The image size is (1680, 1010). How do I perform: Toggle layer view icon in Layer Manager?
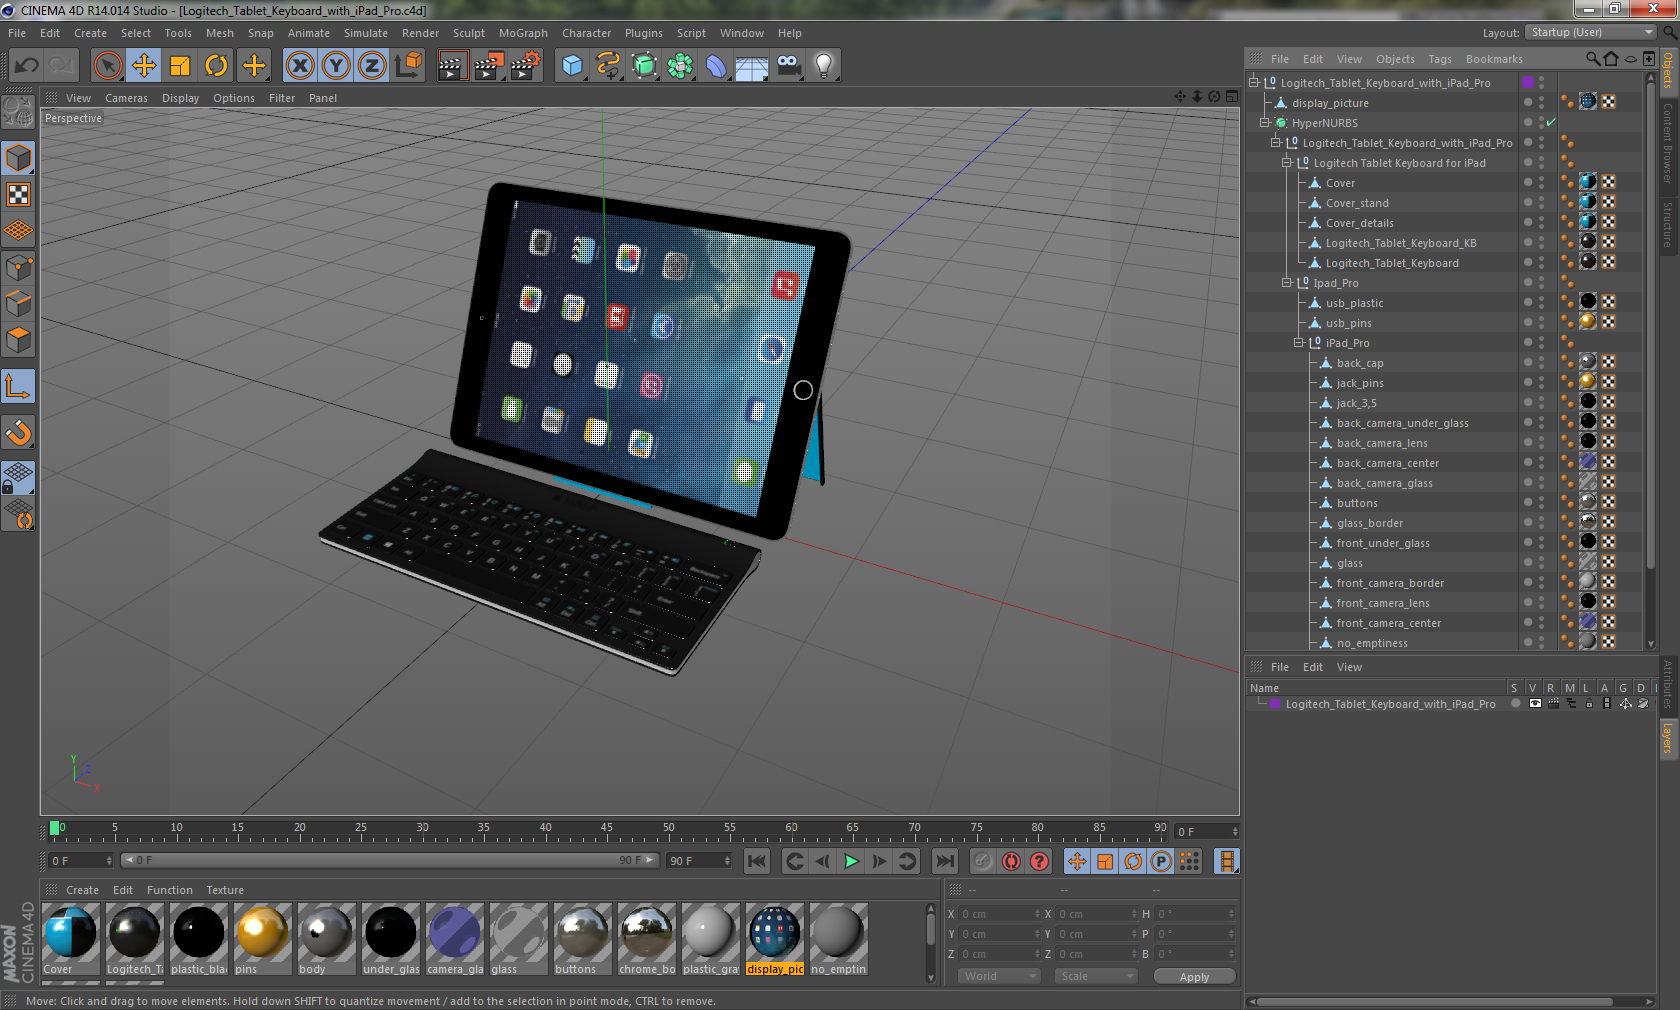coord(1535,704)
